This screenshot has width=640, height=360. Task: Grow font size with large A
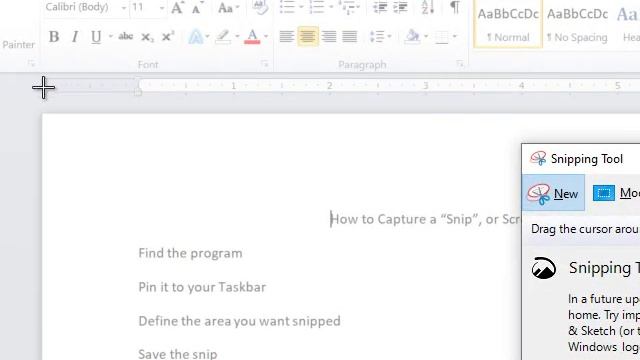pos(177,7)
